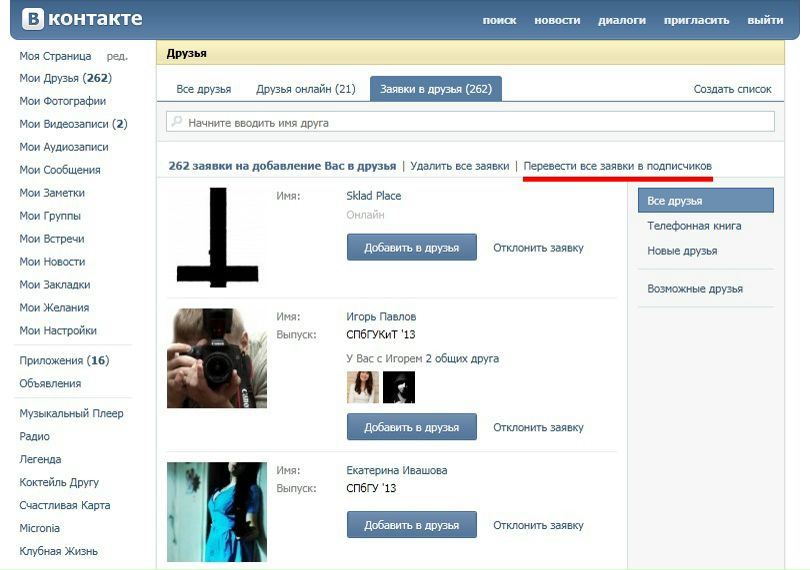Open Екатерина Ивашова's profile photo
810x570 pixels.
pyautogui.click(x=217, y=511)
